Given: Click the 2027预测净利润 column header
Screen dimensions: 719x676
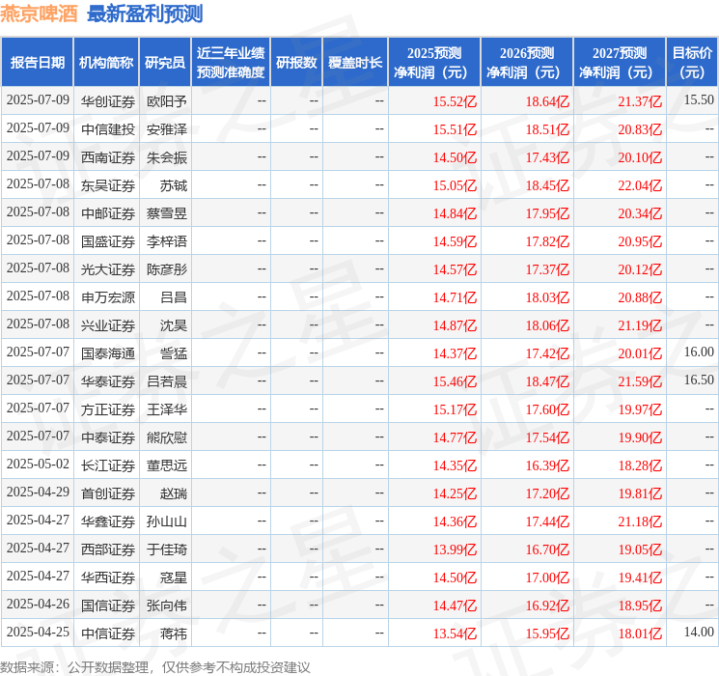Looking at the screenshot, I should (x=619, y=62).
